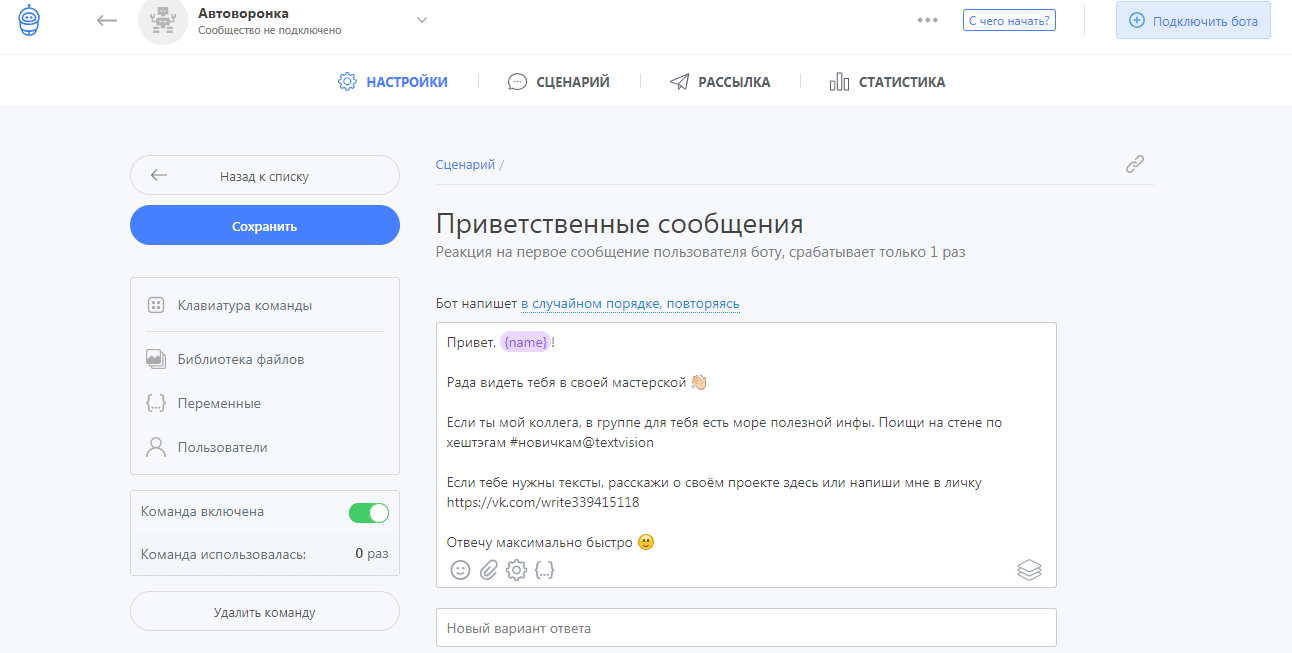The width and height of the screenshot is (1292, 653).
Task: Open Переменные via its curly braces icon
Action: pyautogui.click(x=156, y=400)
